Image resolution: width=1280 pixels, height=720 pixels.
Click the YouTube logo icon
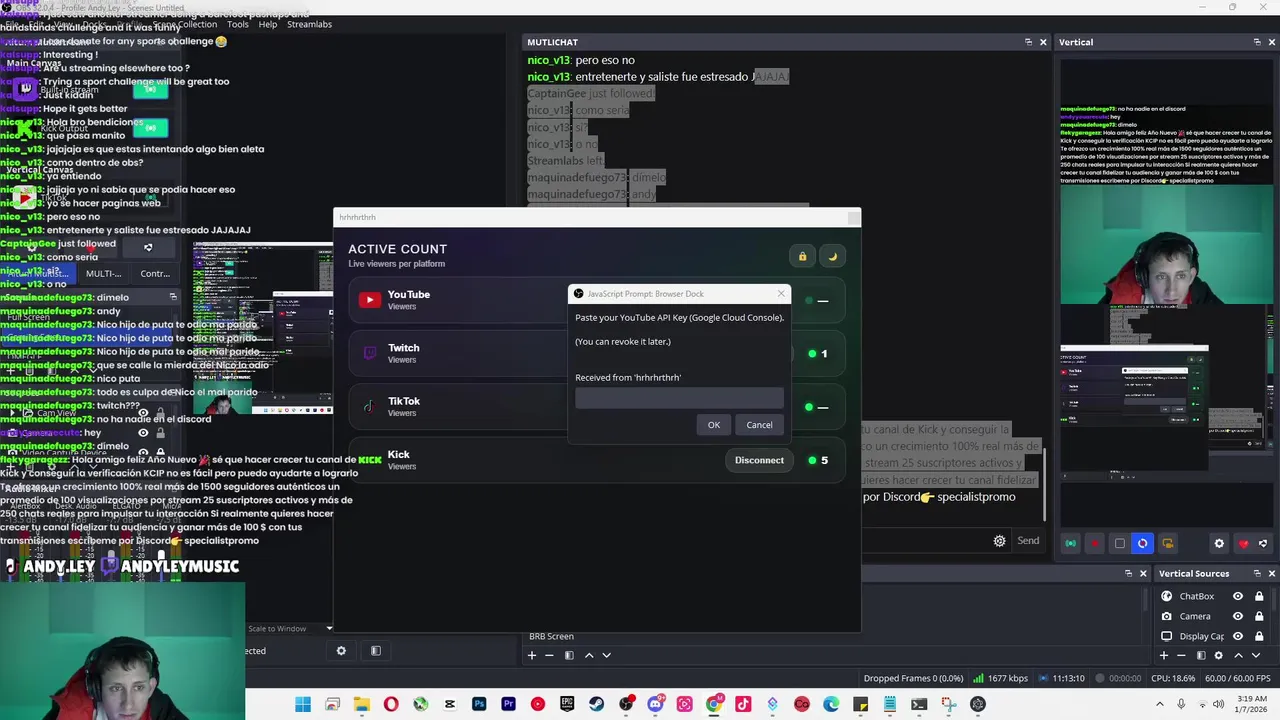point(370,300)
